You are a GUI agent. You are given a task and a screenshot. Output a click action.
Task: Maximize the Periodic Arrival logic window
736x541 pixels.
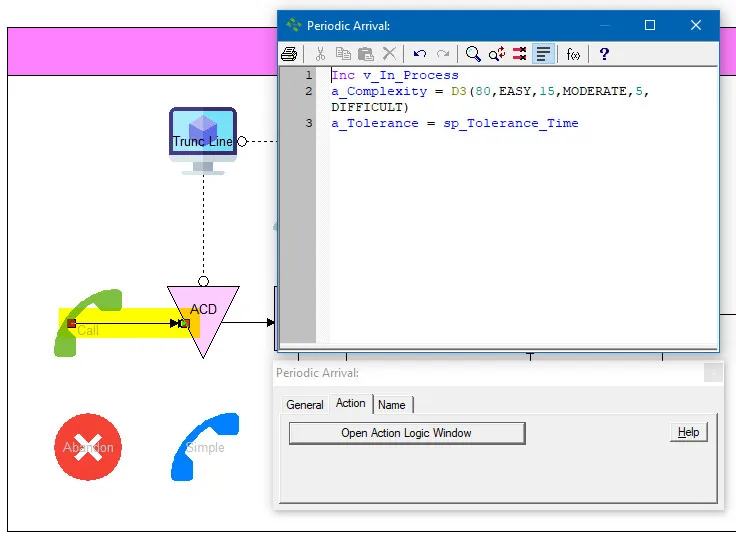tap(650, 25)
